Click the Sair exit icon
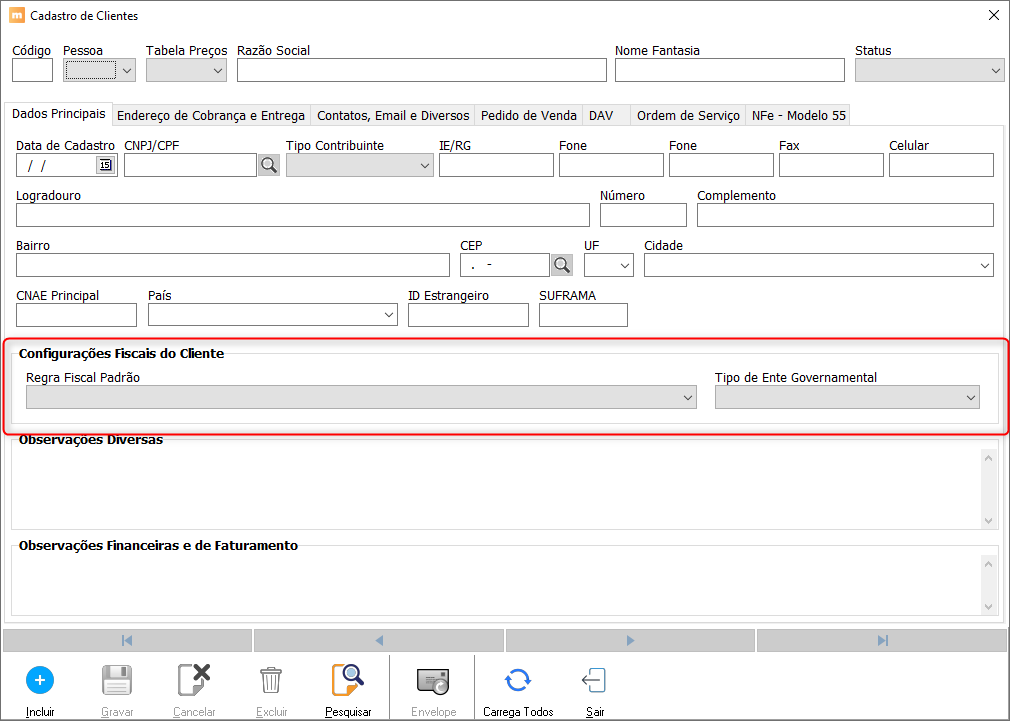Screen dimensions: 1010x721 (x=594, y=681)
